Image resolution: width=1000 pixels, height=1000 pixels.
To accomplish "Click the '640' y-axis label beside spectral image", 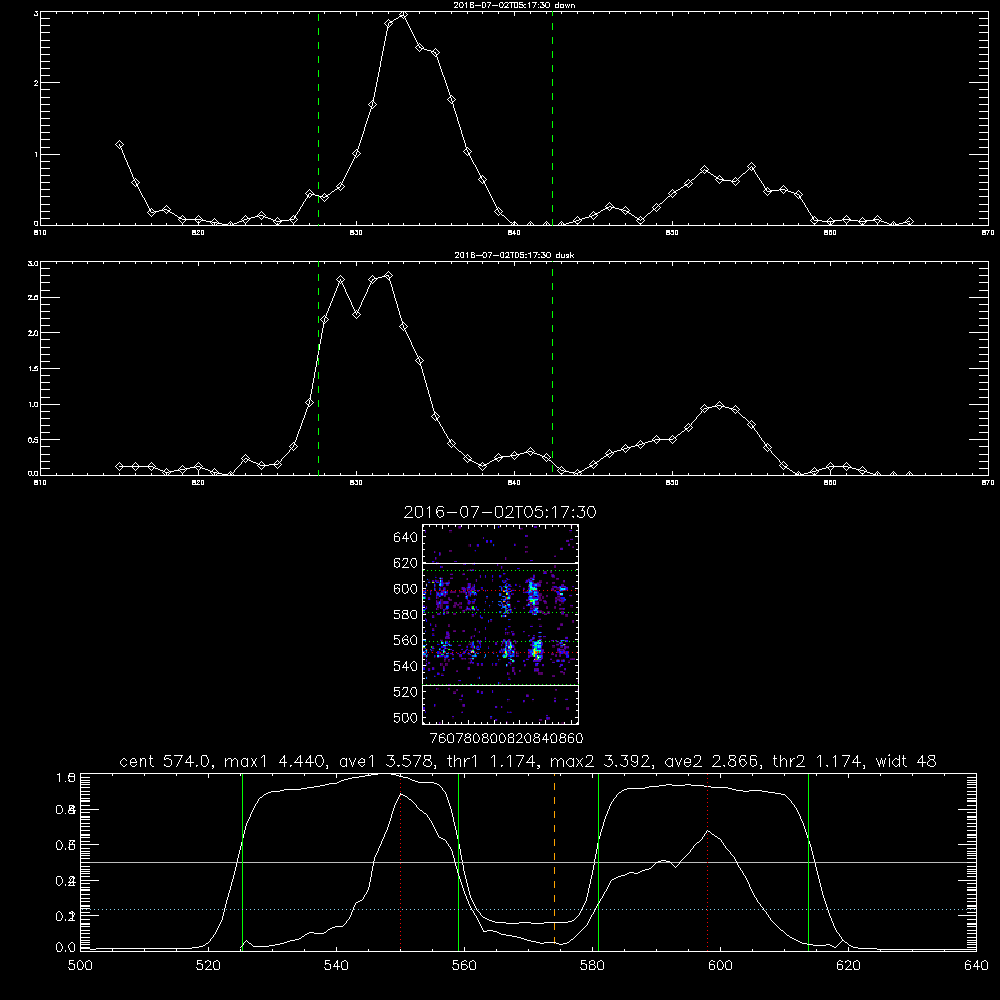I will coord(406,537).
